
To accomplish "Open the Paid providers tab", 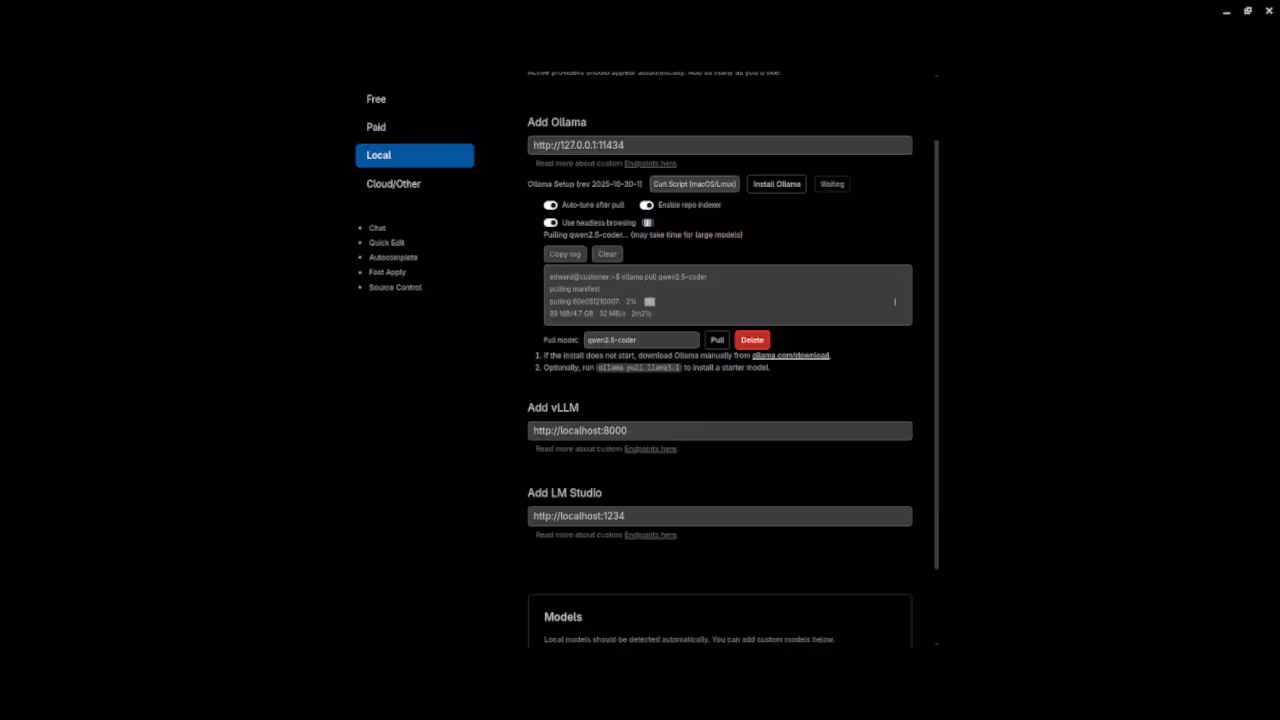I will [376, 127].
